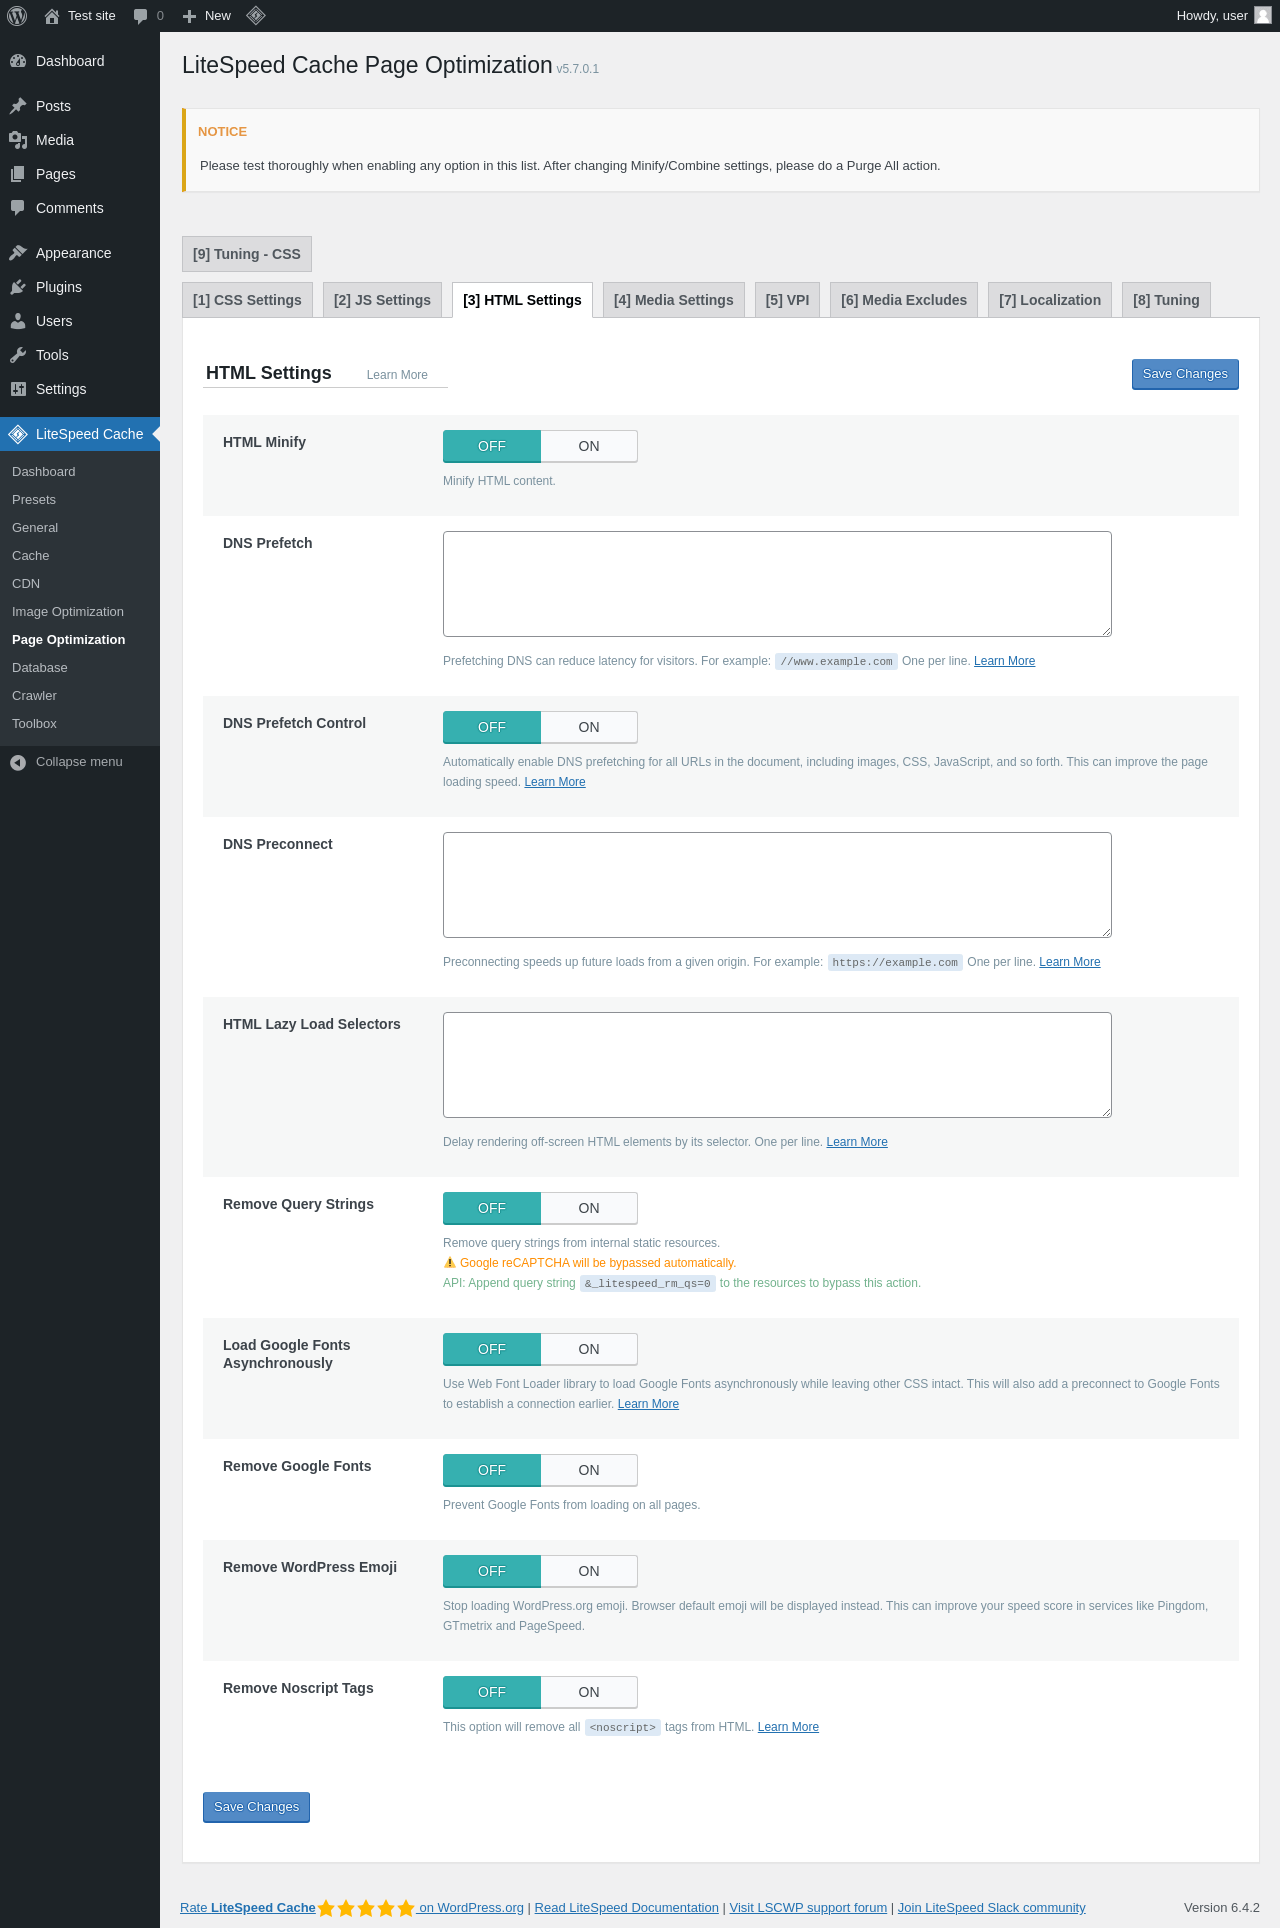Click the Users icon in sidebar

tap(18, 321)
